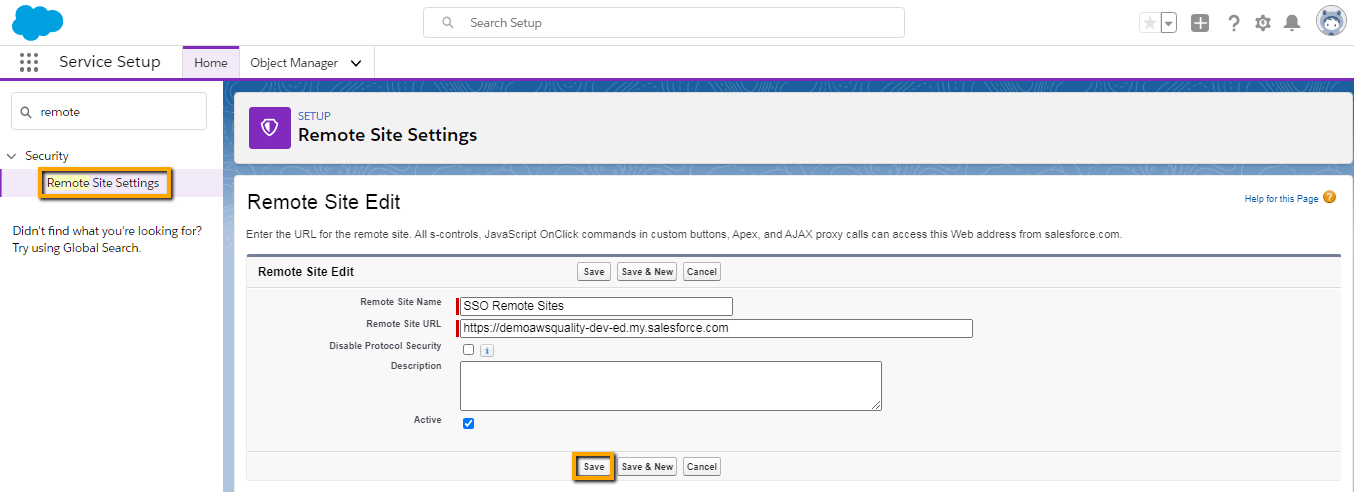The height and width of the screenshot is (492, 1354).
Task: Focus the Quick Find box containing remote
Action: [x=109, y=112]
